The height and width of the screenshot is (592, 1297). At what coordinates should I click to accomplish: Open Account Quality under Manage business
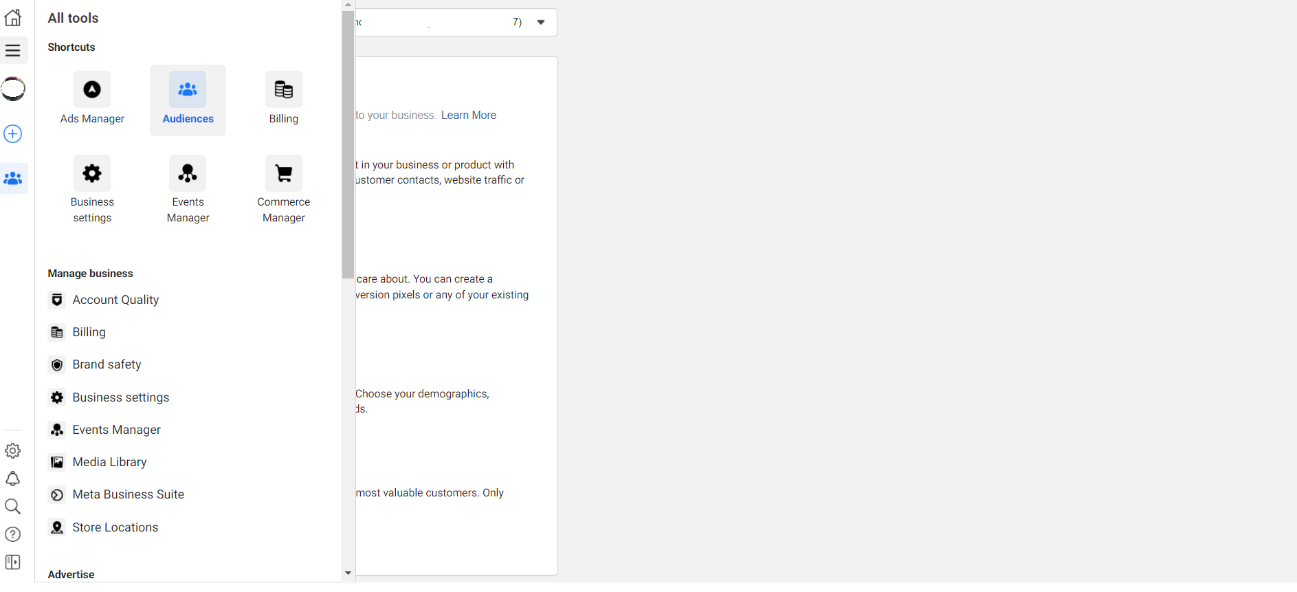click(x=105, y=300)
